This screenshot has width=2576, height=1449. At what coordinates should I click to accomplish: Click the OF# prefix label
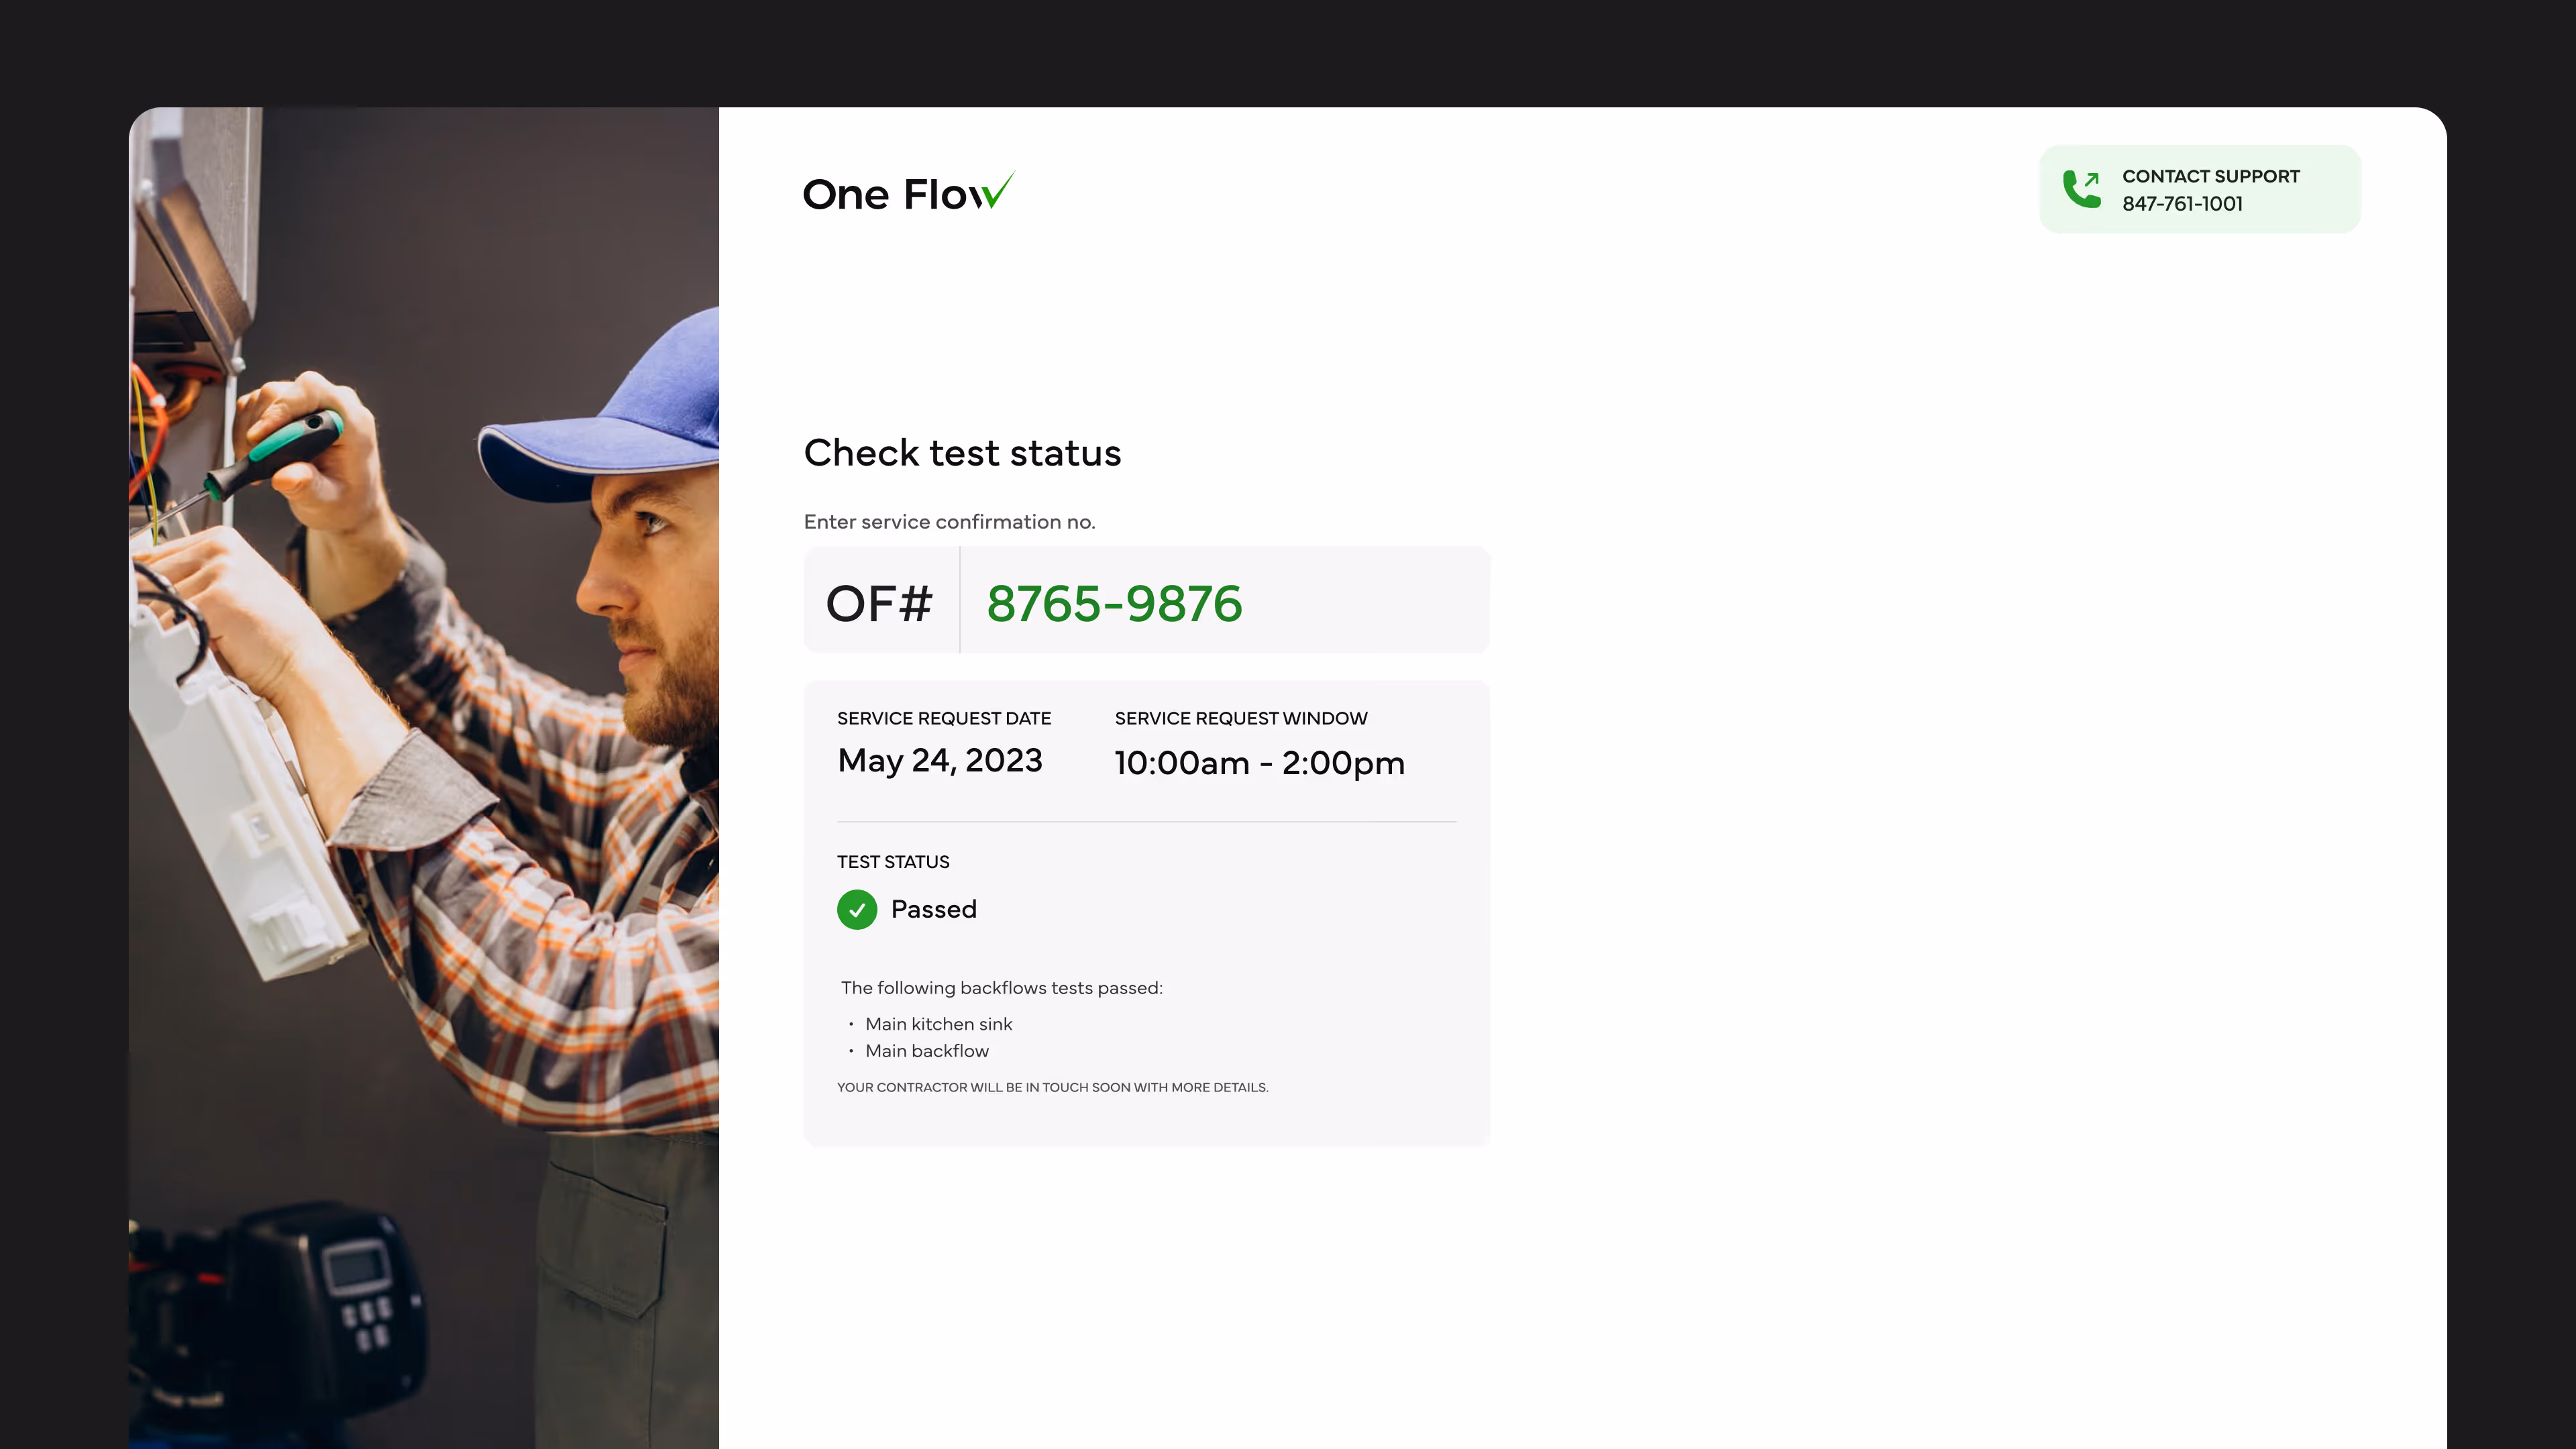click(x=879, y=602)
